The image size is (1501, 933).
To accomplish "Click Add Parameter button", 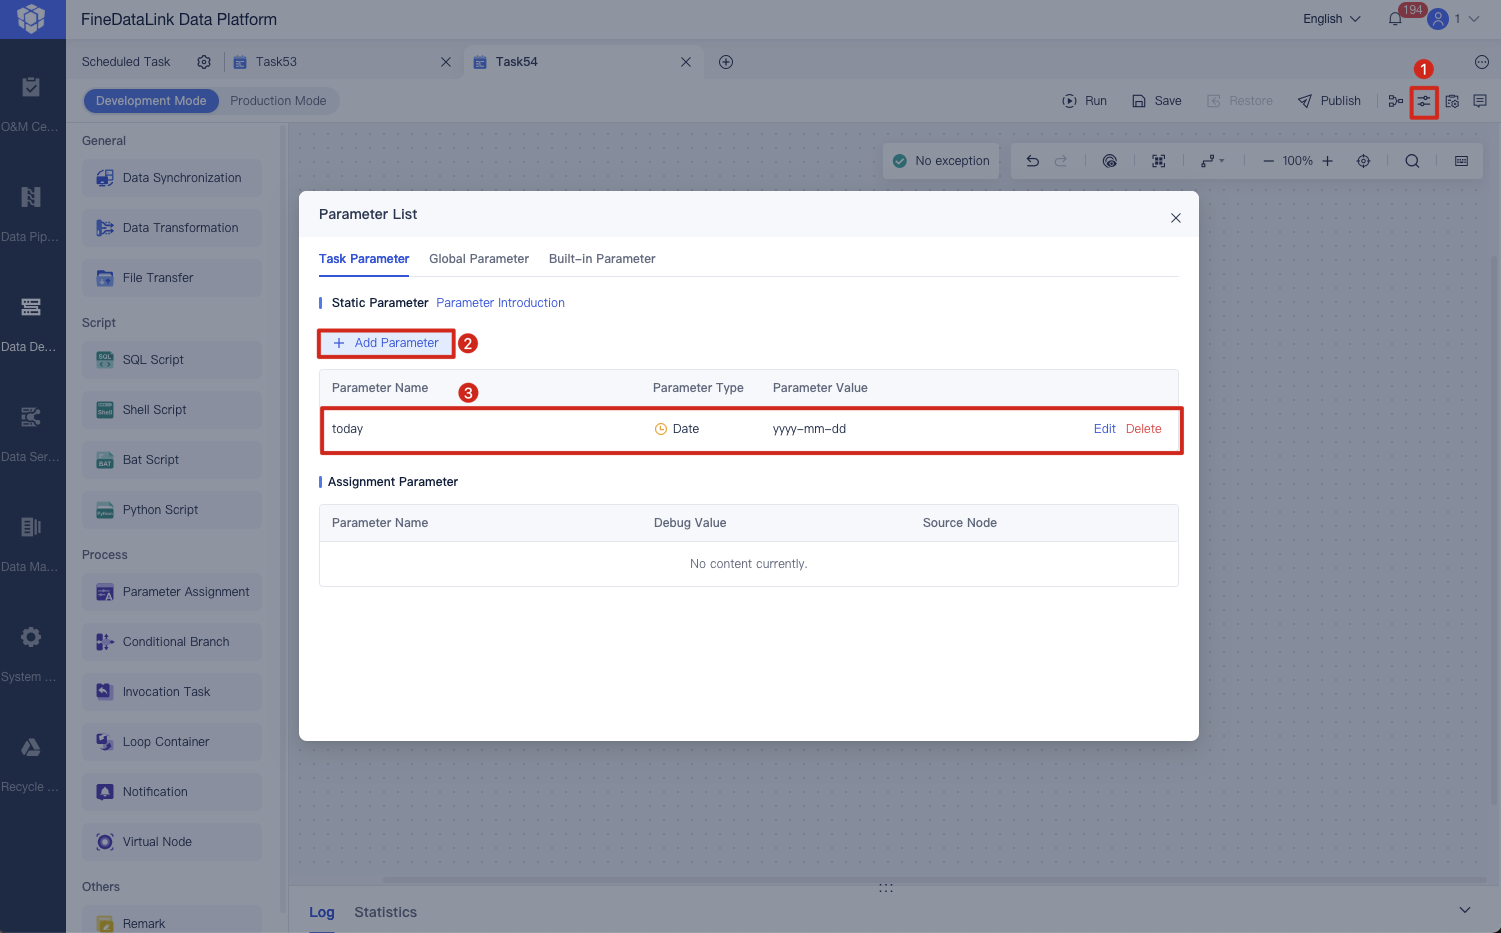I will pos(386,343).
